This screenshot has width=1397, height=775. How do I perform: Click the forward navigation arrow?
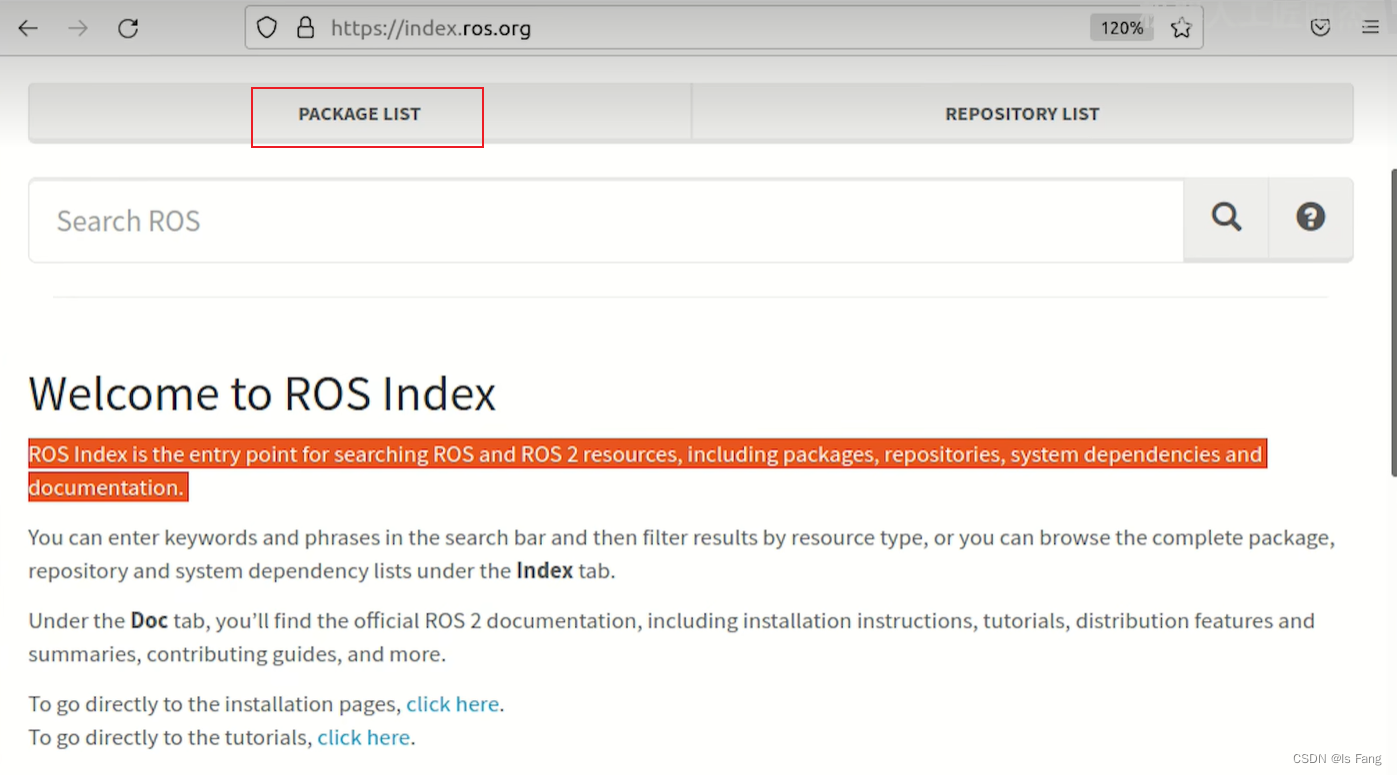point(78,28)
